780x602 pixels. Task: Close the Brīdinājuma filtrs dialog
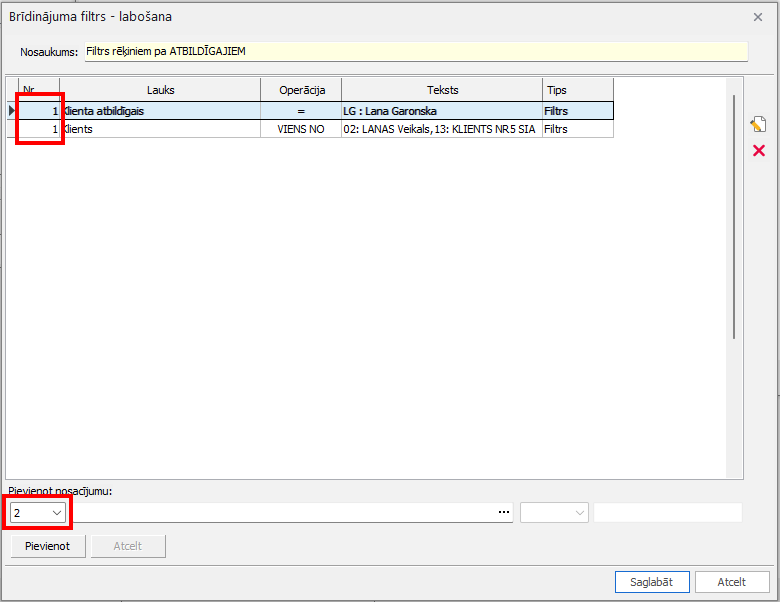[x=758, y=17]
